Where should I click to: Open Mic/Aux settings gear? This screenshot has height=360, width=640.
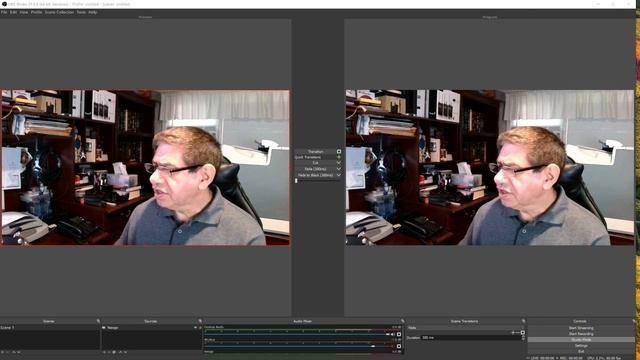tap(399, 346)
